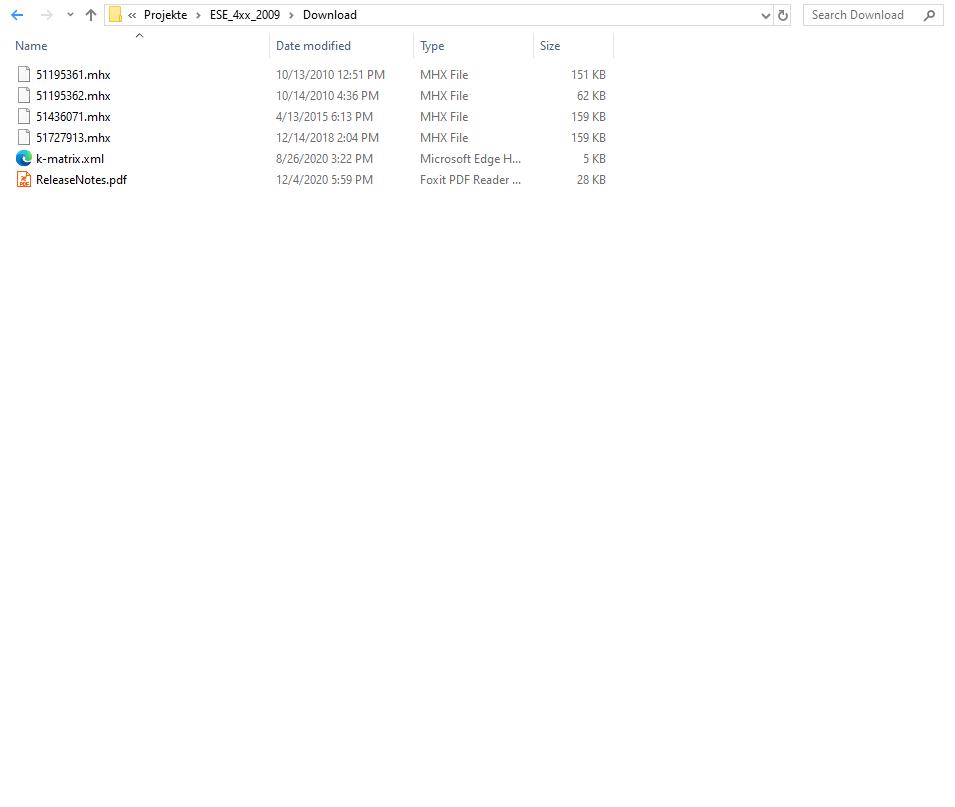The width and height of the screenshot is (955, 807).
Task: Select the 51727913.mhx file icon
Action: [x=24, y=138]
